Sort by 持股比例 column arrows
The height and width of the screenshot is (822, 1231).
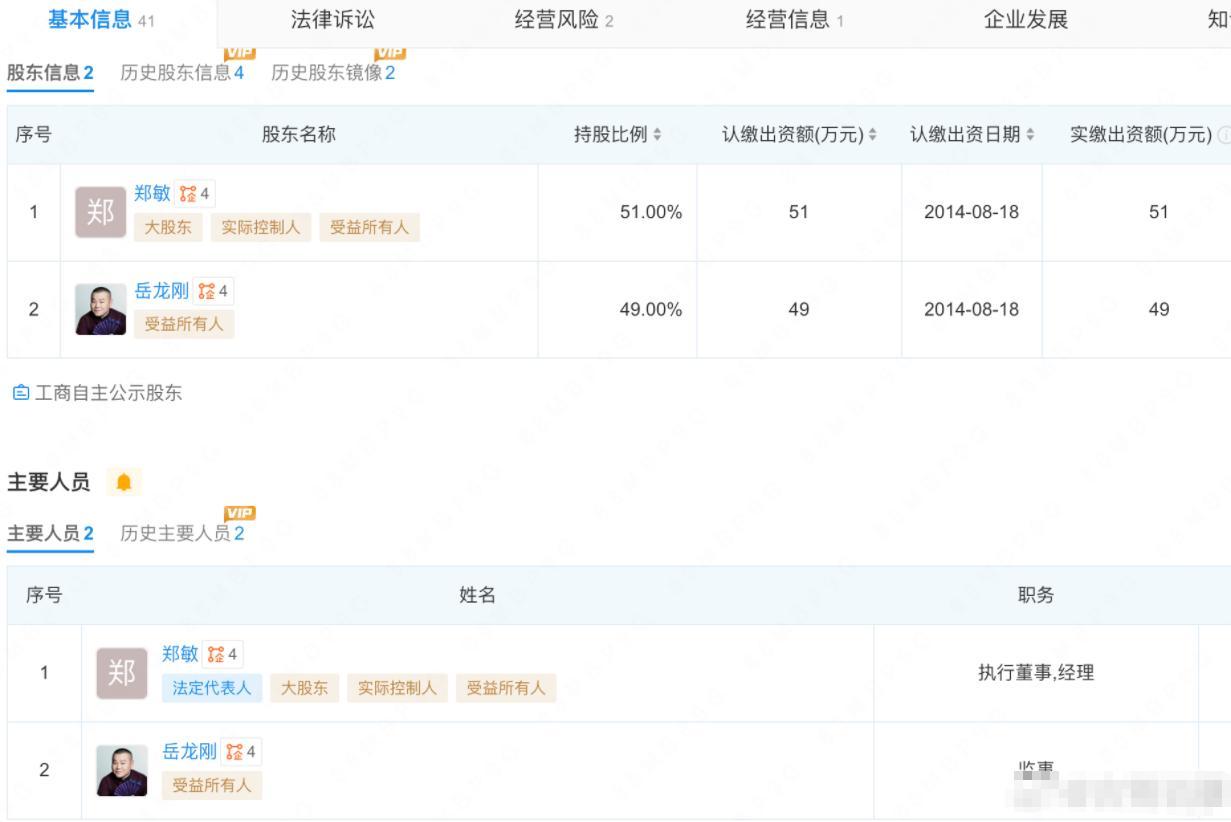coord(657,135)
